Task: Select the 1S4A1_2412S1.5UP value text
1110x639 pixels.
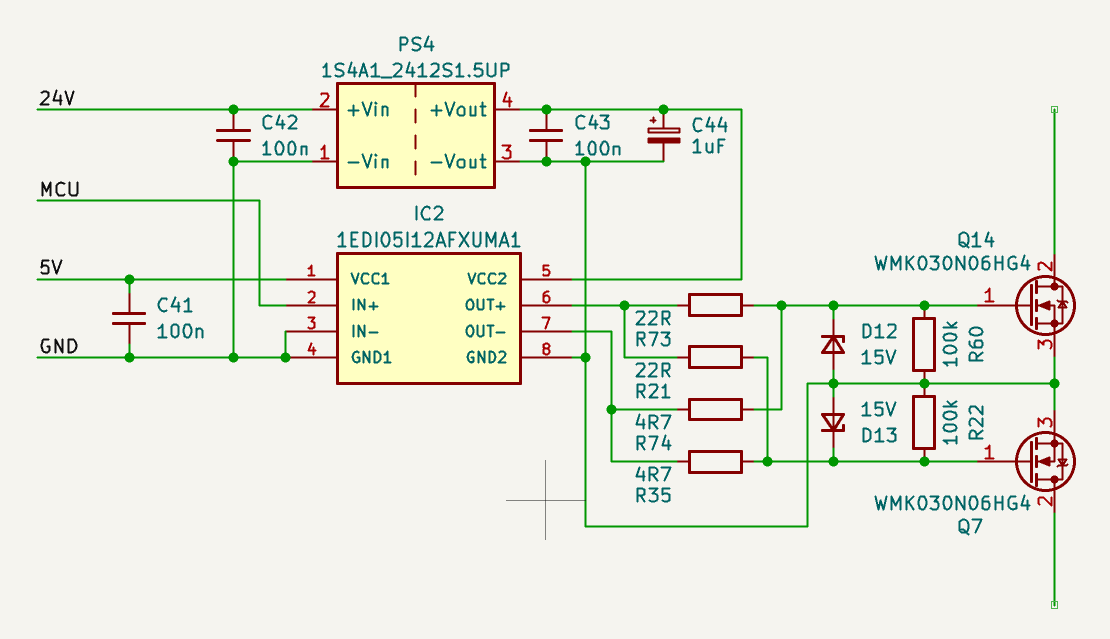Action: pos(416,70)
